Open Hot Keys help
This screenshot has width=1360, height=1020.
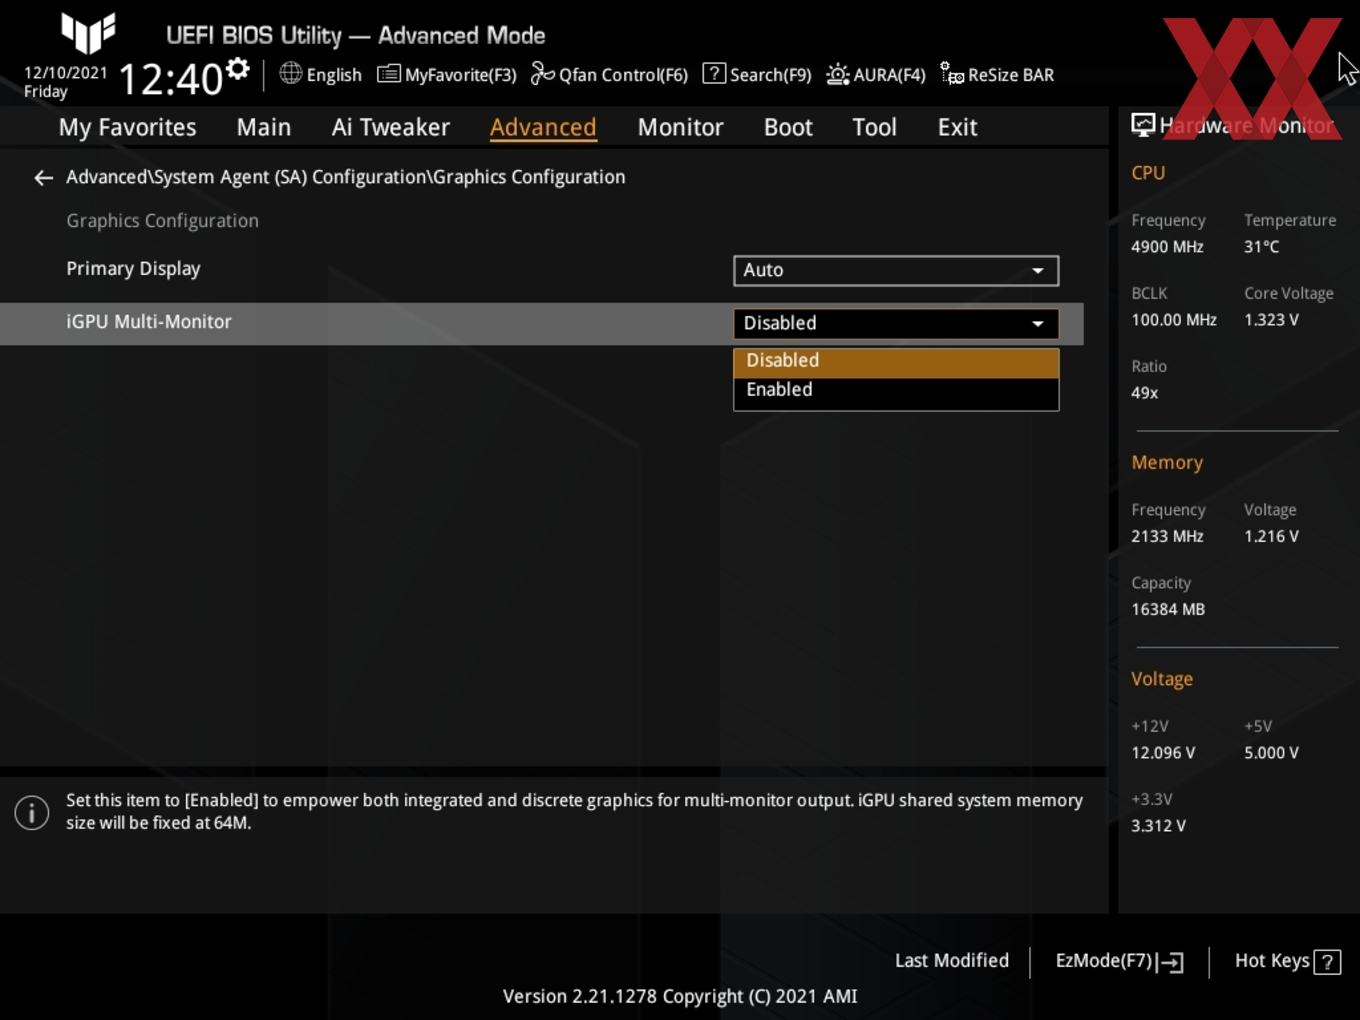[1287, 962]
